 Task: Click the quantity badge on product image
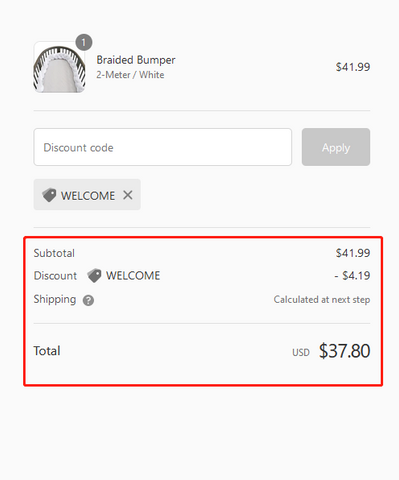(84, 42)
